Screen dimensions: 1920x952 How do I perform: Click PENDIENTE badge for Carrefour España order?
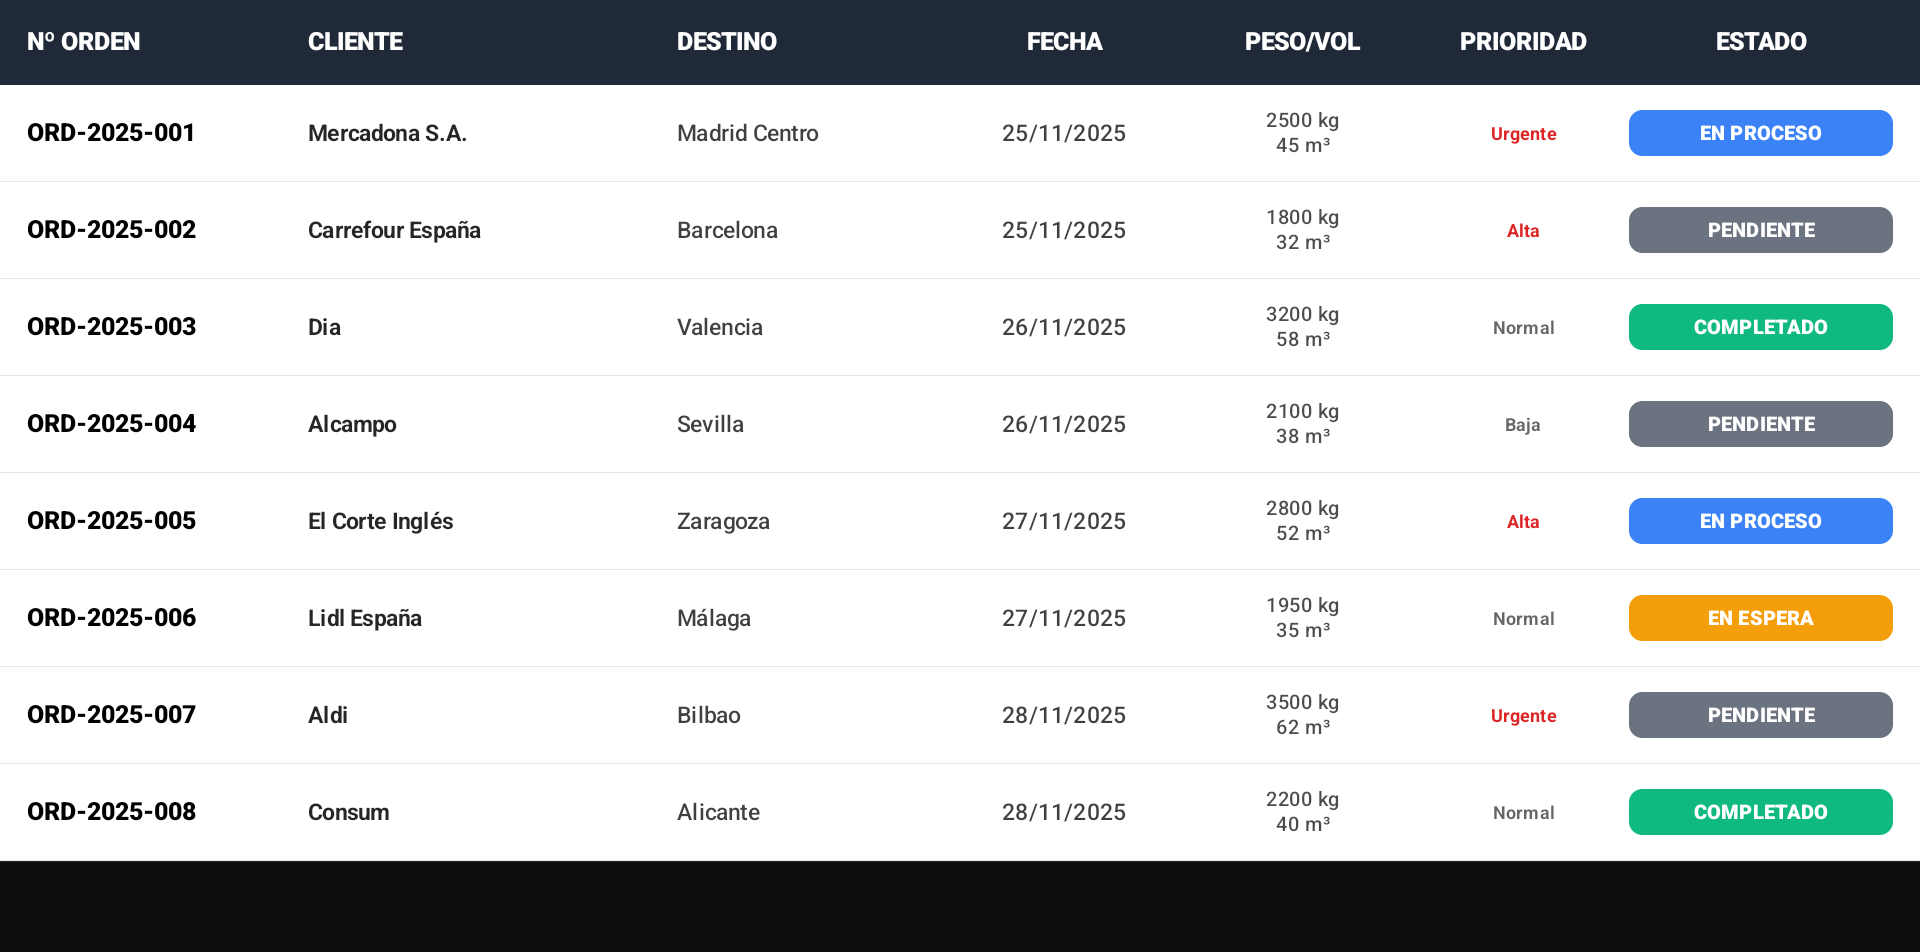pos(1760,230)
